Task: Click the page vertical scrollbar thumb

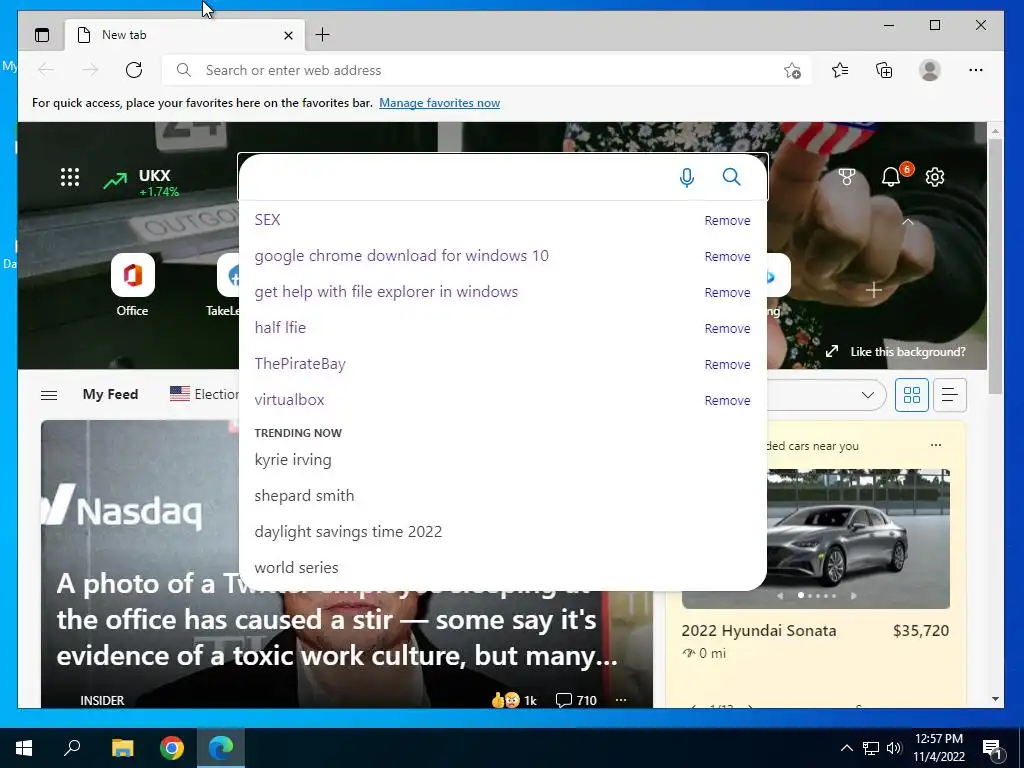Action: 995,264
